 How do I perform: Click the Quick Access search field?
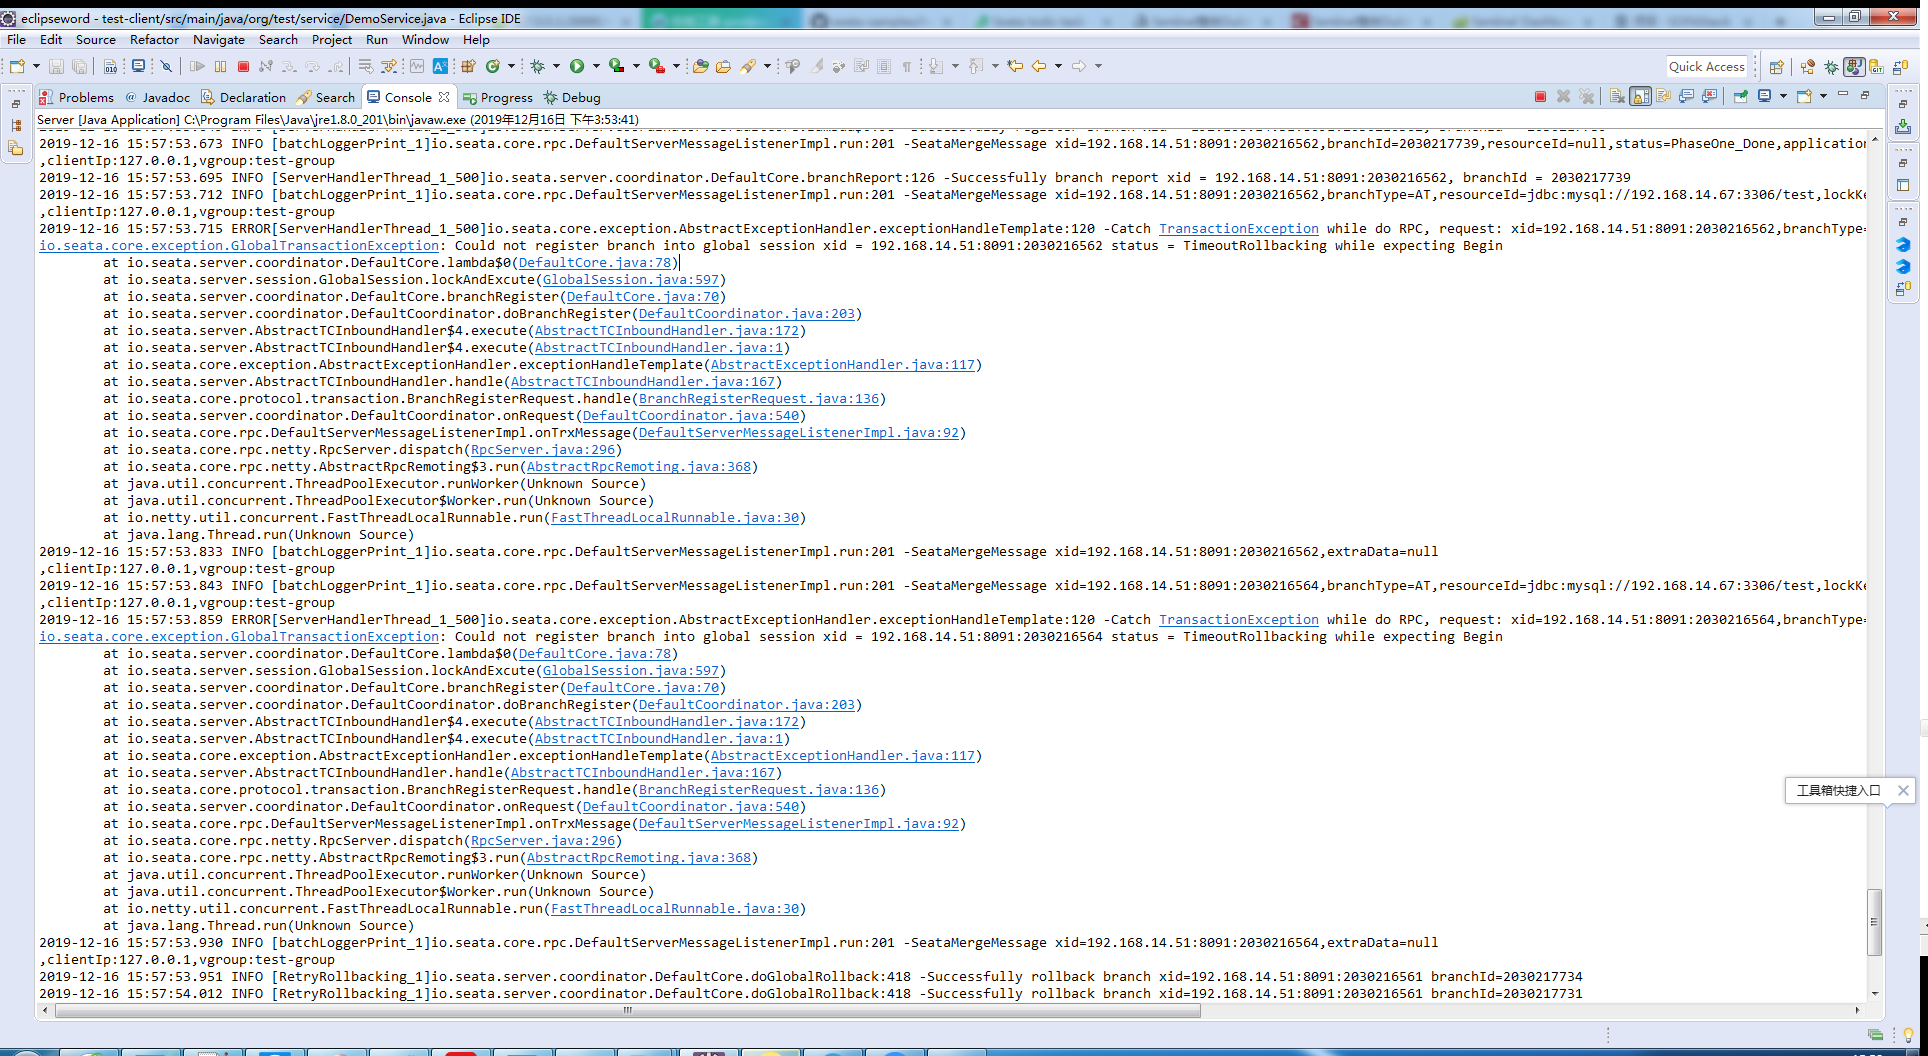pyautogui.click(x=1706, y=67)
